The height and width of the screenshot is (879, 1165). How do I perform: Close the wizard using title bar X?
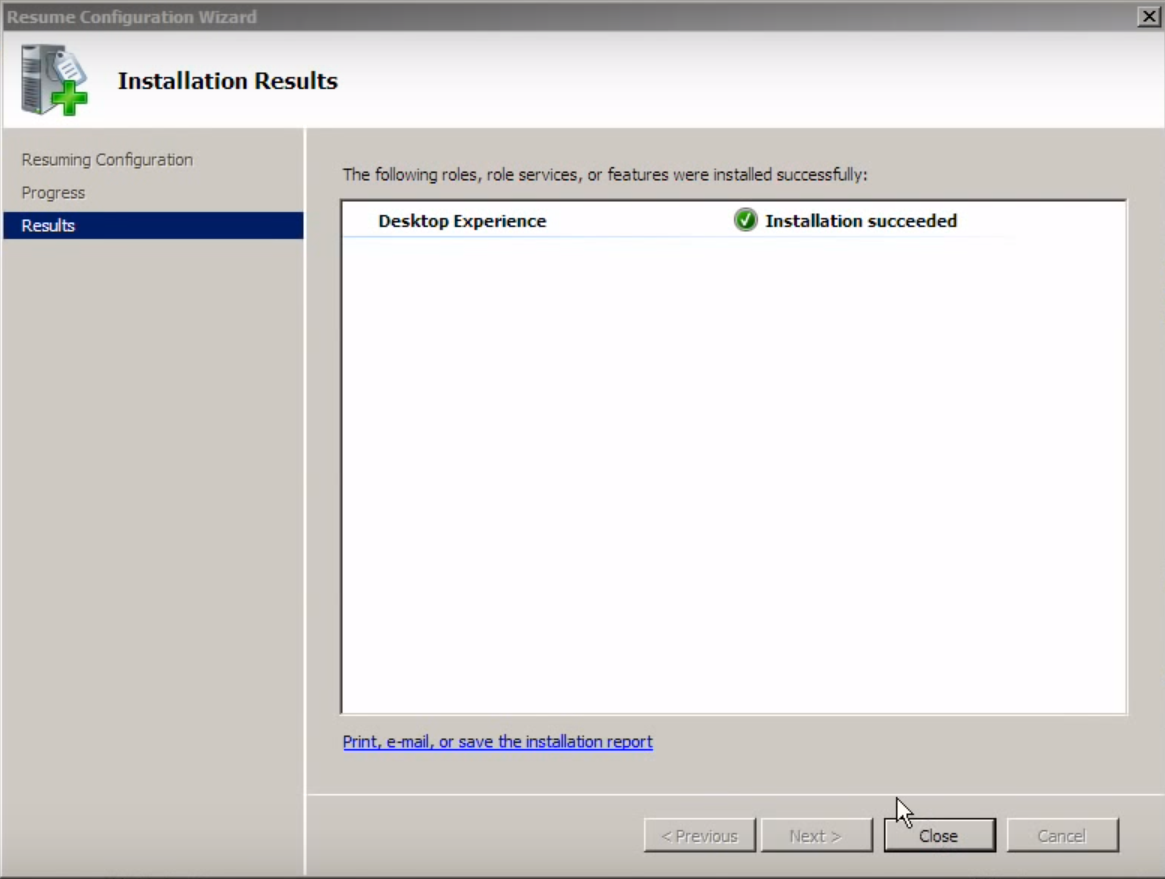tap(1148, 16)
